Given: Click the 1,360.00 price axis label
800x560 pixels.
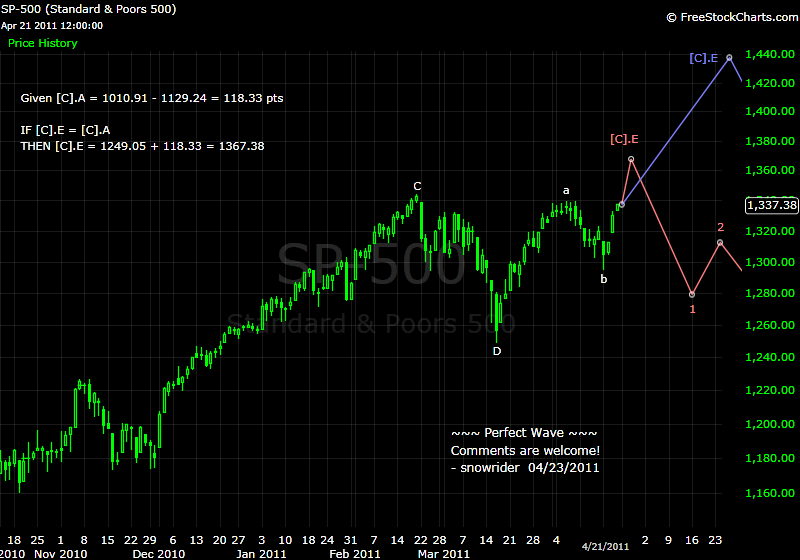Looking at the screenshot, I should pos(770,170).
